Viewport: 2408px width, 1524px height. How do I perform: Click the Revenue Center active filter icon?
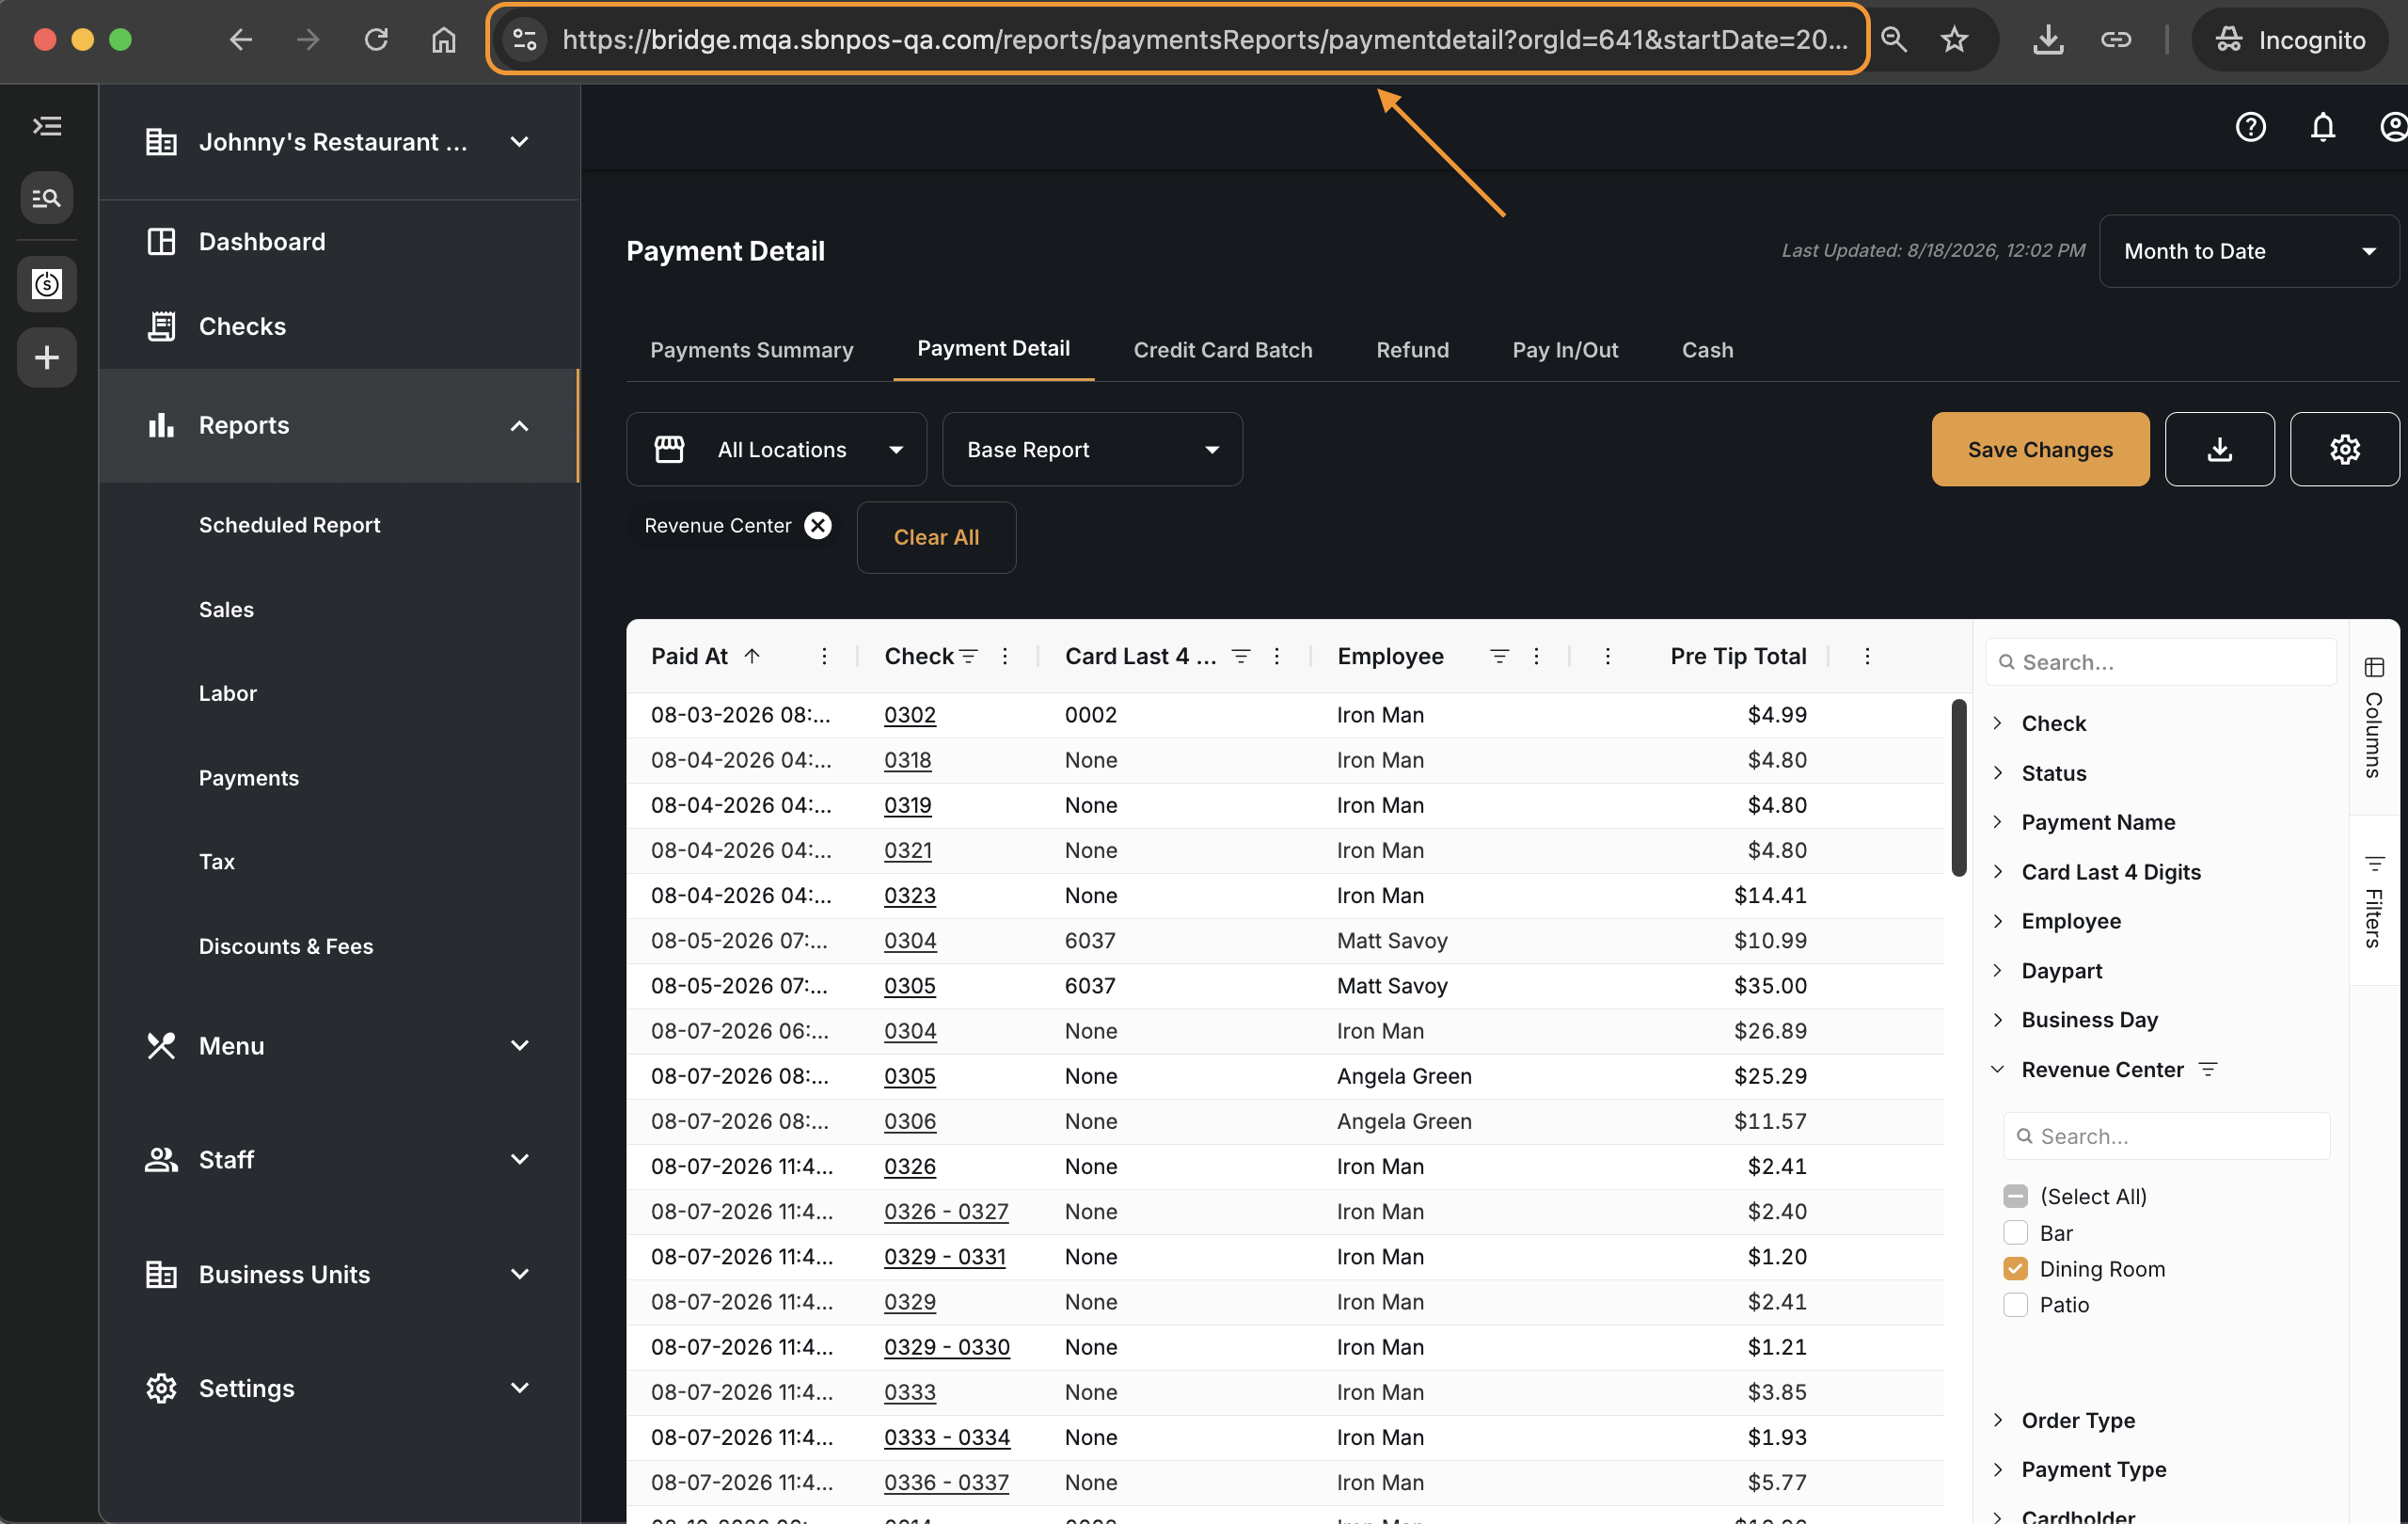point(2209,1070)
